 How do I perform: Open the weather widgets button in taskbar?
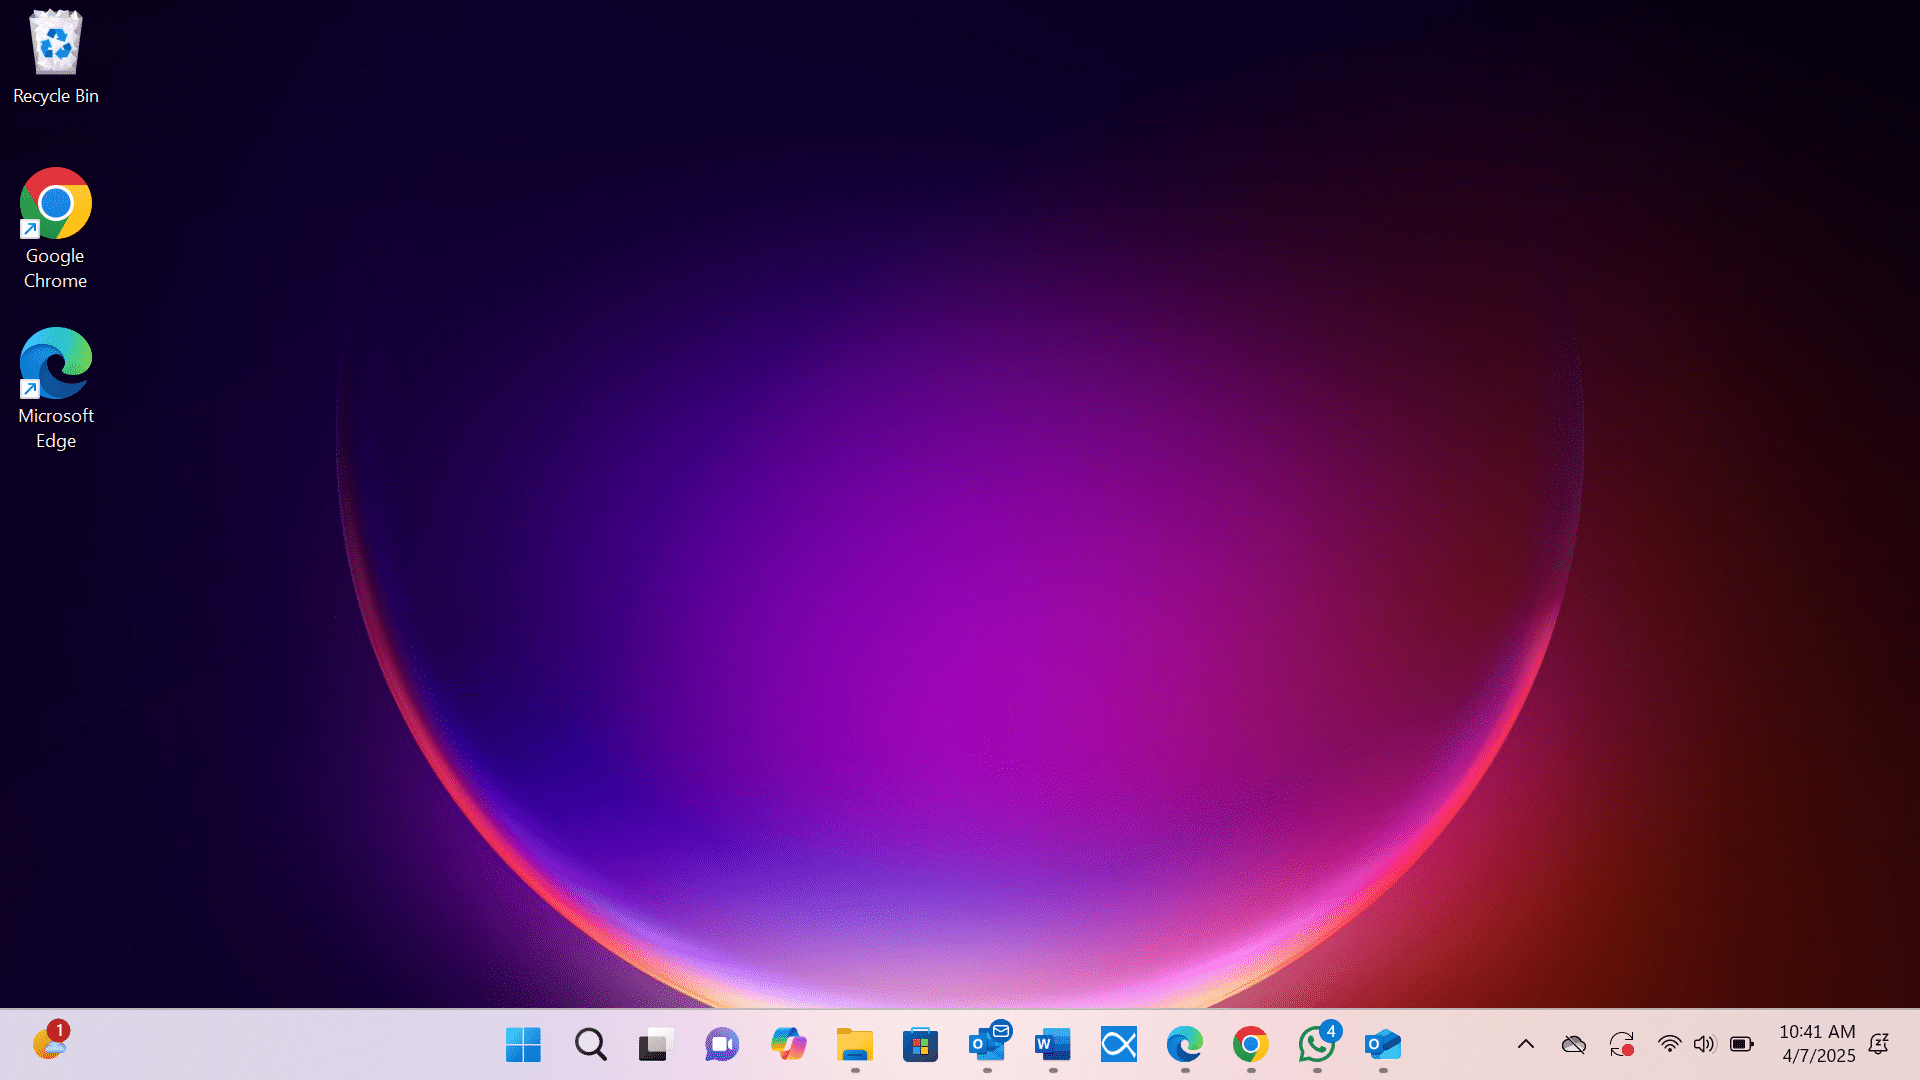point(50,1043)
